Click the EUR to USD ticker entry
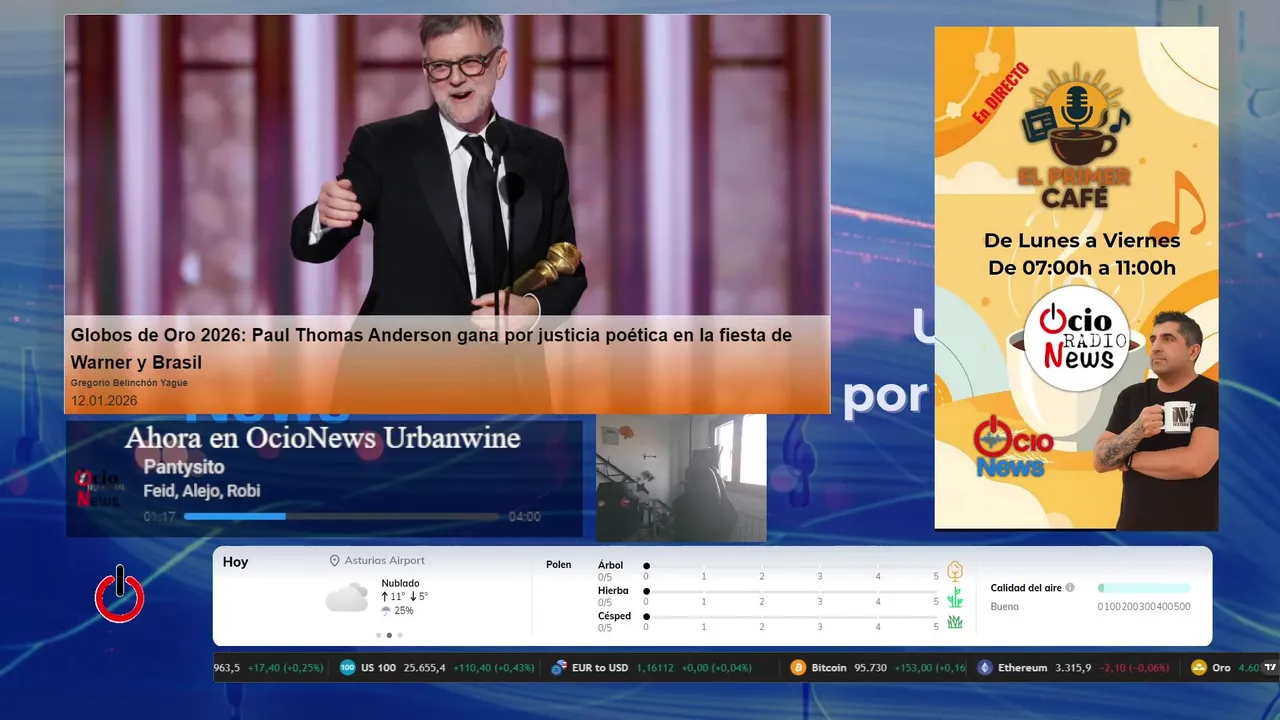1280x720 pixels. coord(652,668)
